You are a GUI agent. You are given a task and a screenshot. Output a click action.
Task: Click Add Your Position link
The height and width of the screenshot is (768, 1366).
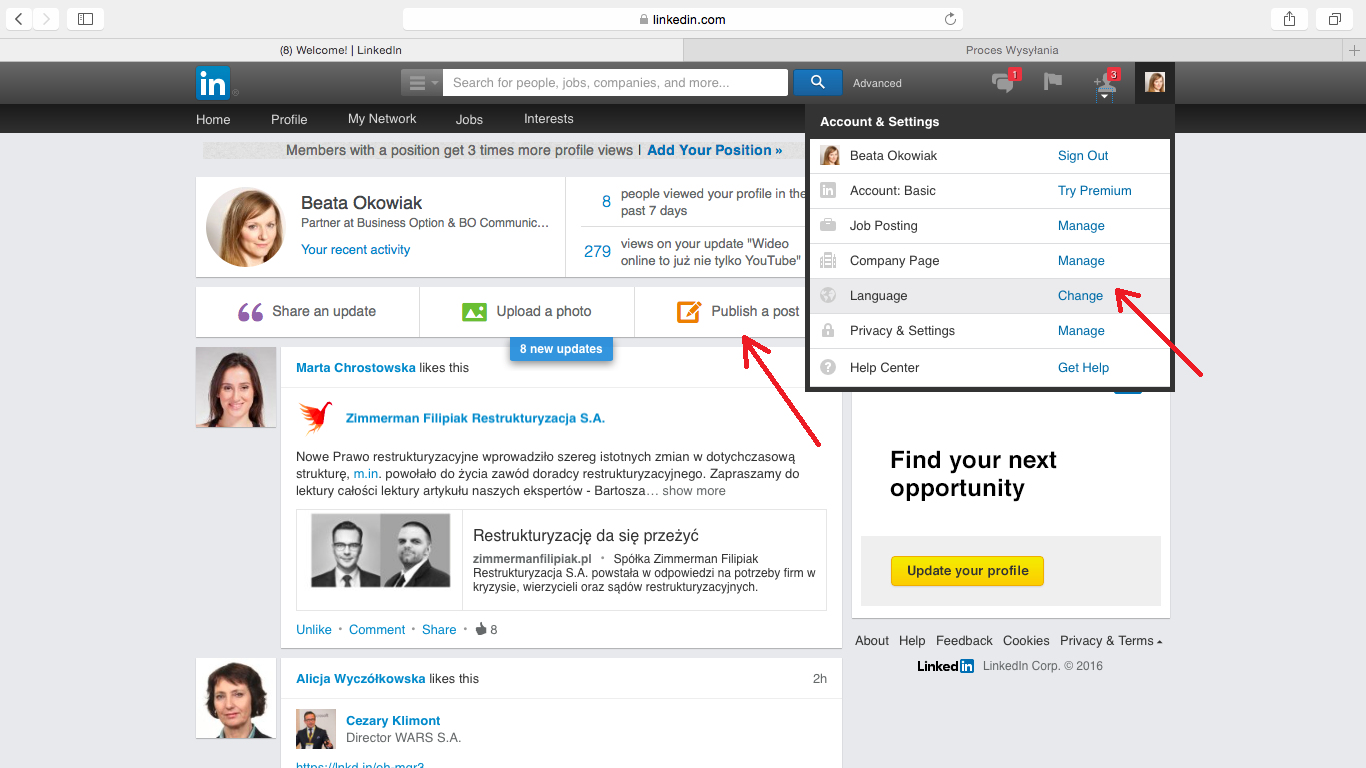(715, 150)
